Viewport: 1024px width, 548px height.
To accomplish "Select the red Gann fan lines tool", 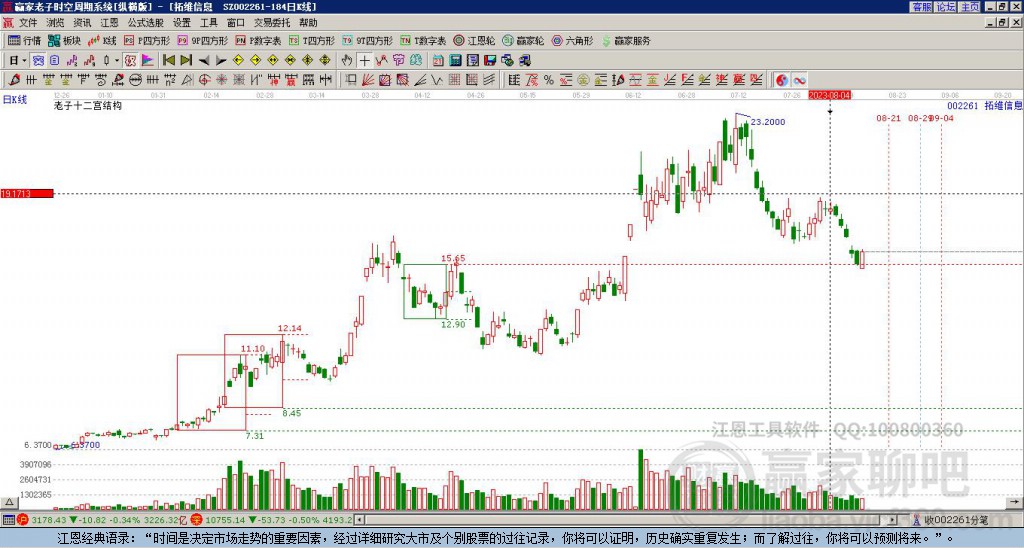I will (368, 80).
